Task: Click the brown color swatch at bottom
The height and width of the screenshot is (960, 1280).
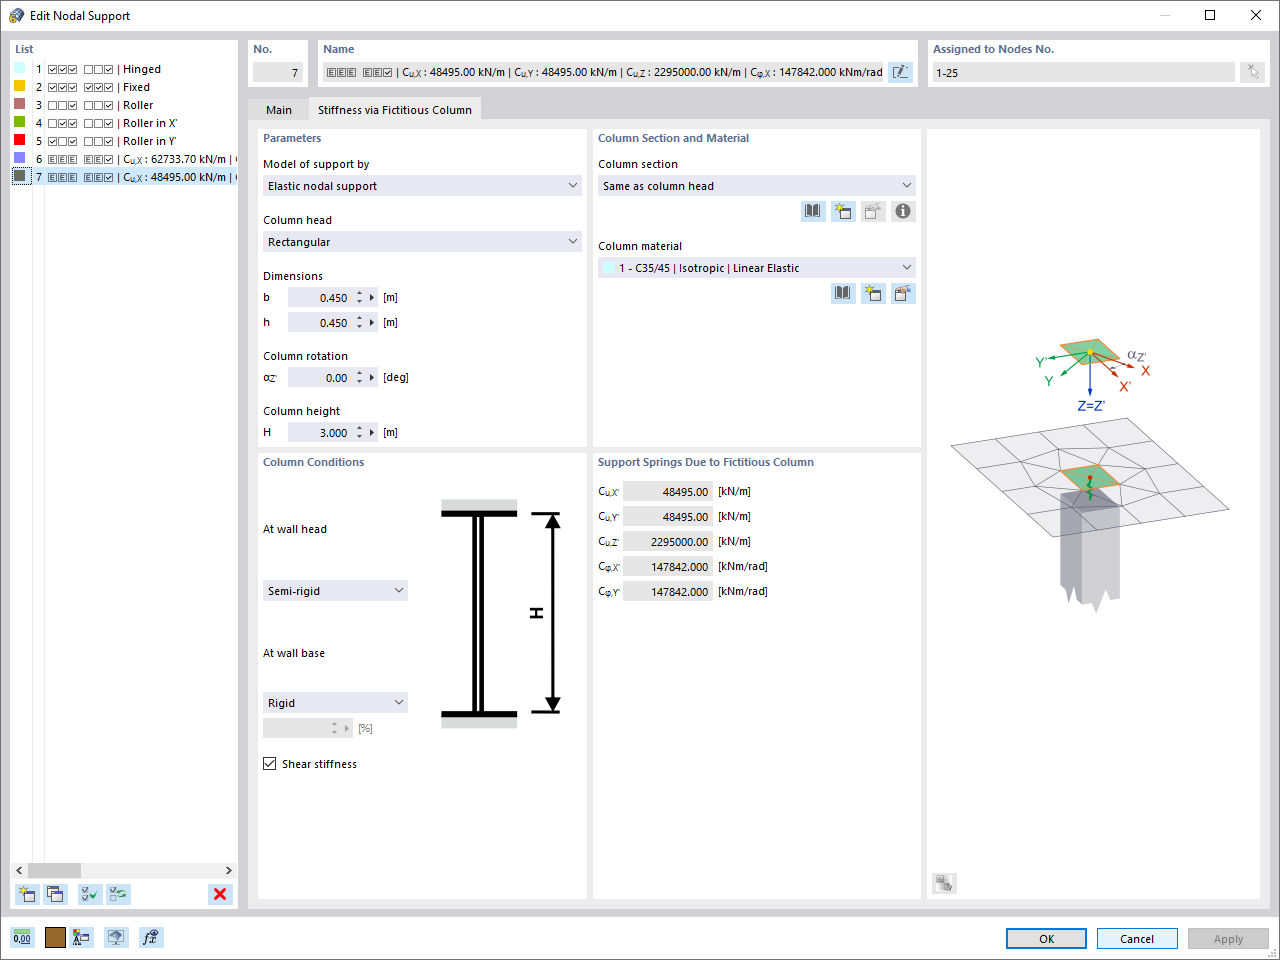Action: pos(55,937)
